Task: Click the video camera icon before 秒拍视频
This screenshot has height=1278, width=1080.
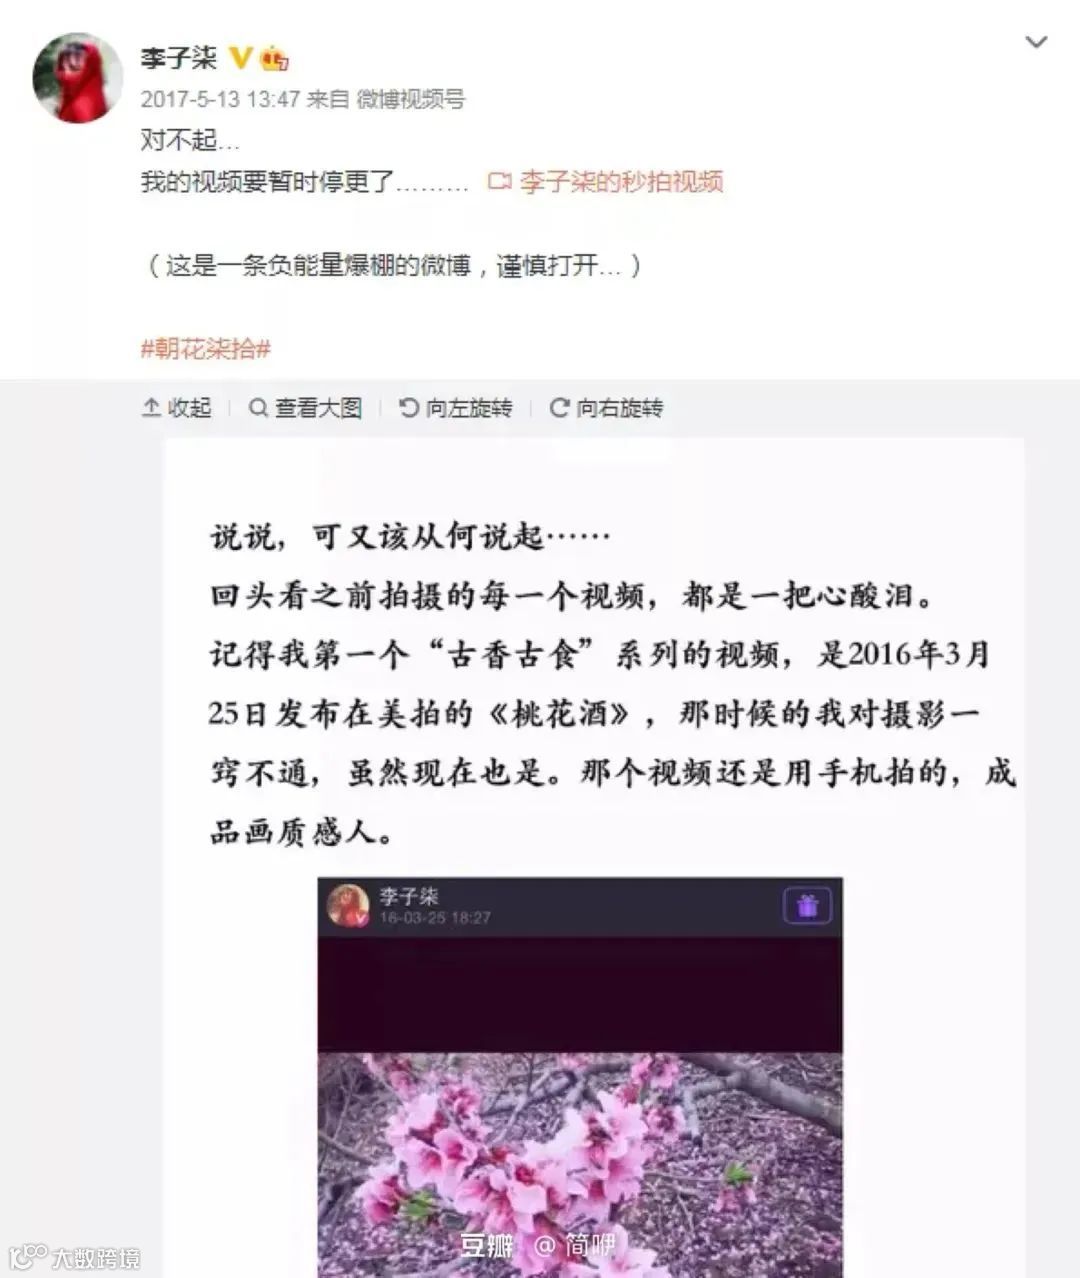Action: coord(499,182)
